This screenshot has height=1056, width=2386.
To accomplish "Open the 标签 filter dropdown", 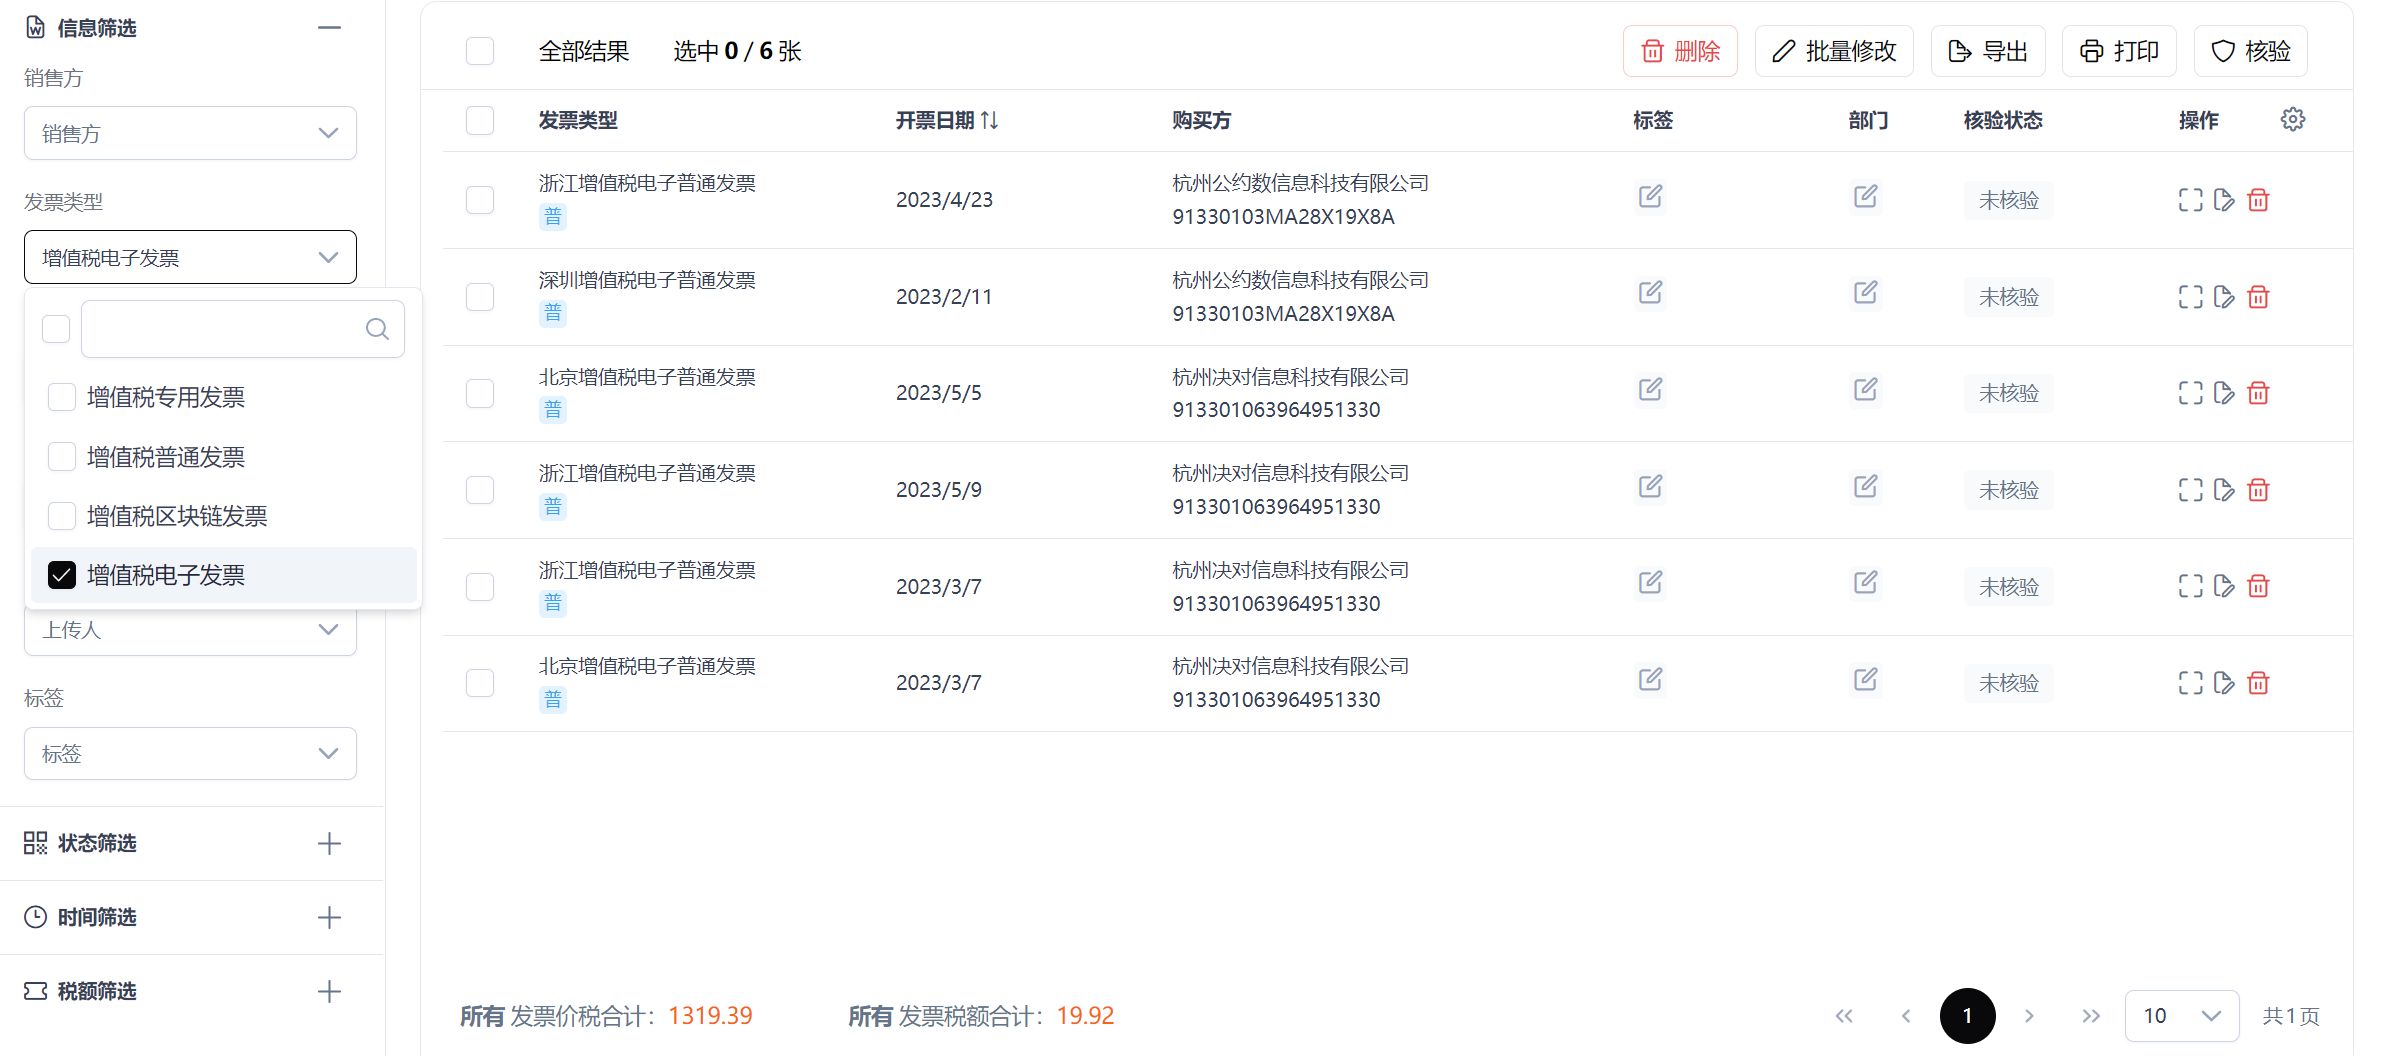I will click(x=190, y=753).
